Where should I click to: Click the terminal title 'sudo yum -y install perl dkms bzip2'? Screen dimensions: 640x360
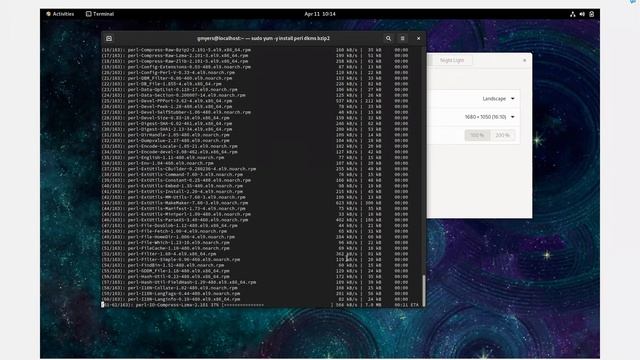point(290,38)
